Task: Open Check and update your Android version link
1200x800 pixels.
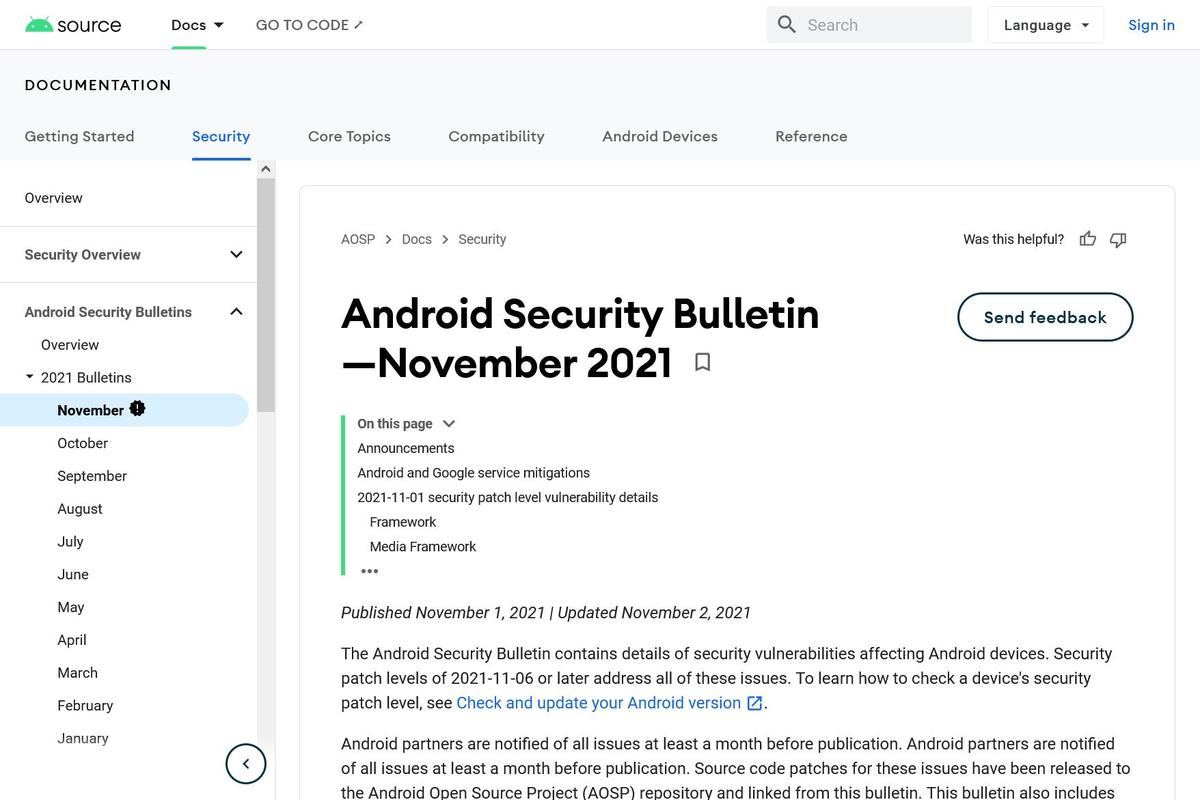Action: click(609, 703)
